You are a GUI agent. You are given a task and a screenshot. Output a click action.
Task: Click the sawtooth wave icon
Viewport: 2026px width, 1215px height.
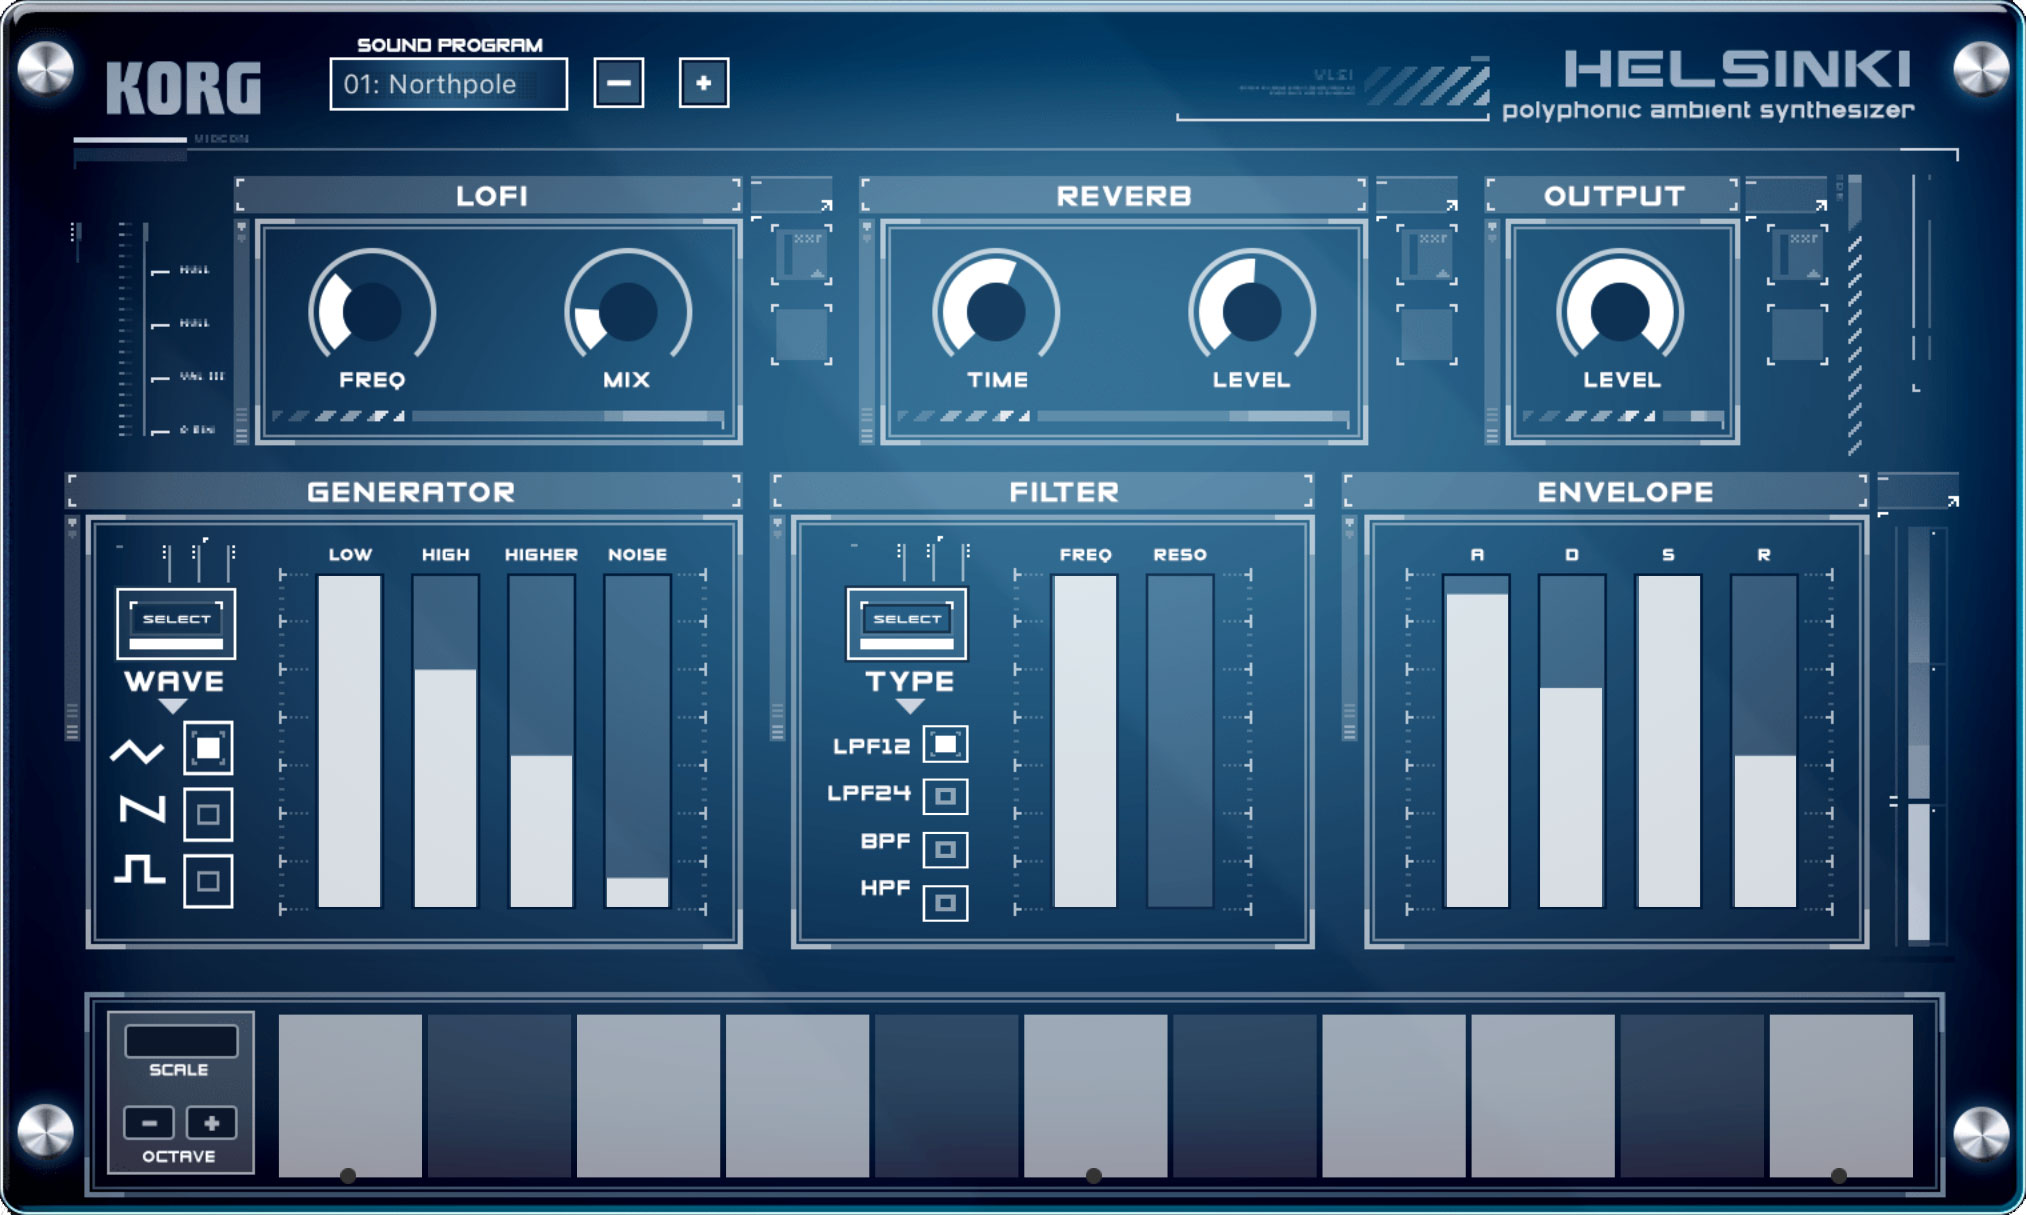point(142,808)
